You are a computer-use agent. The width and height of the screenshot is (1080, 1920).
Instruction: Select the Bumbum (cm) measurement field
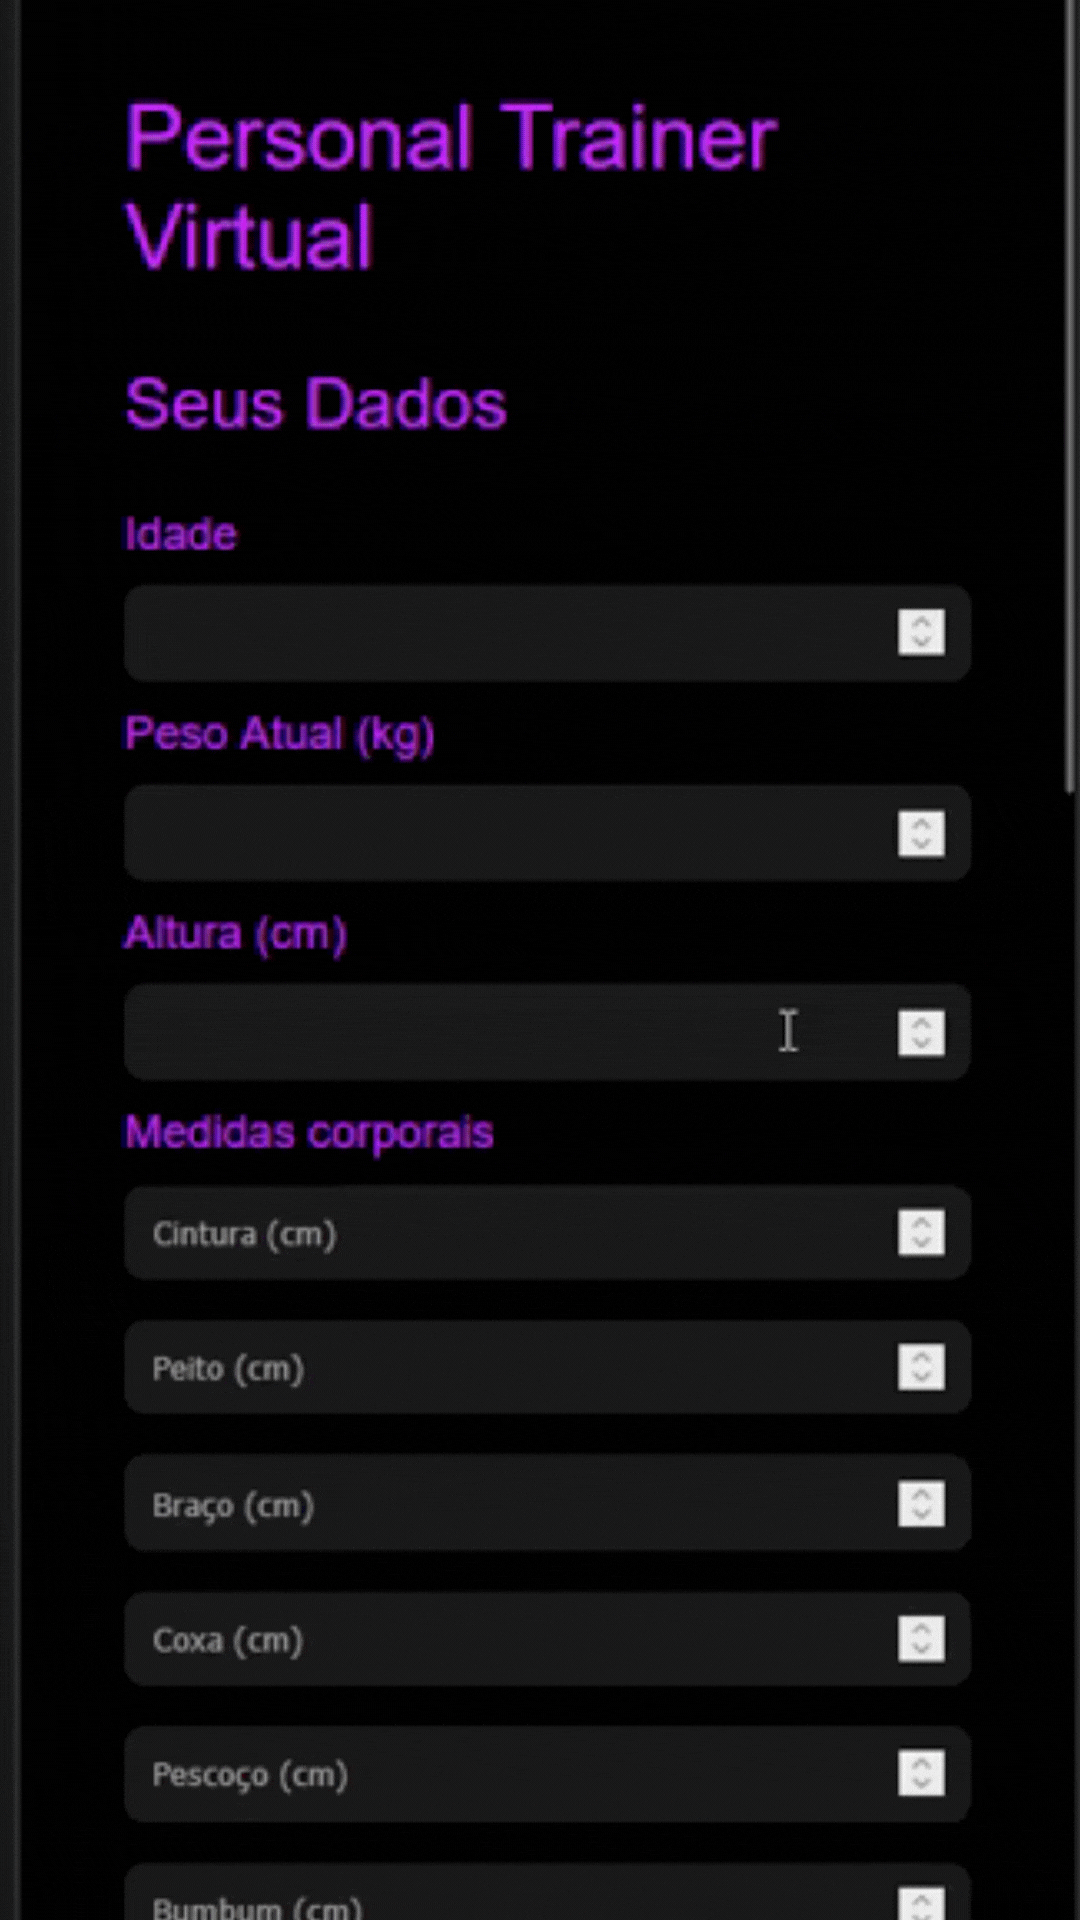pos(547,1891)
